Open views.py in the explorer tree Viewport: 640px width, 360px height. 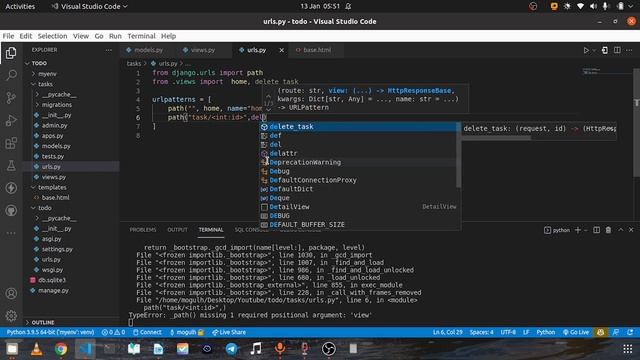(53, 177)
